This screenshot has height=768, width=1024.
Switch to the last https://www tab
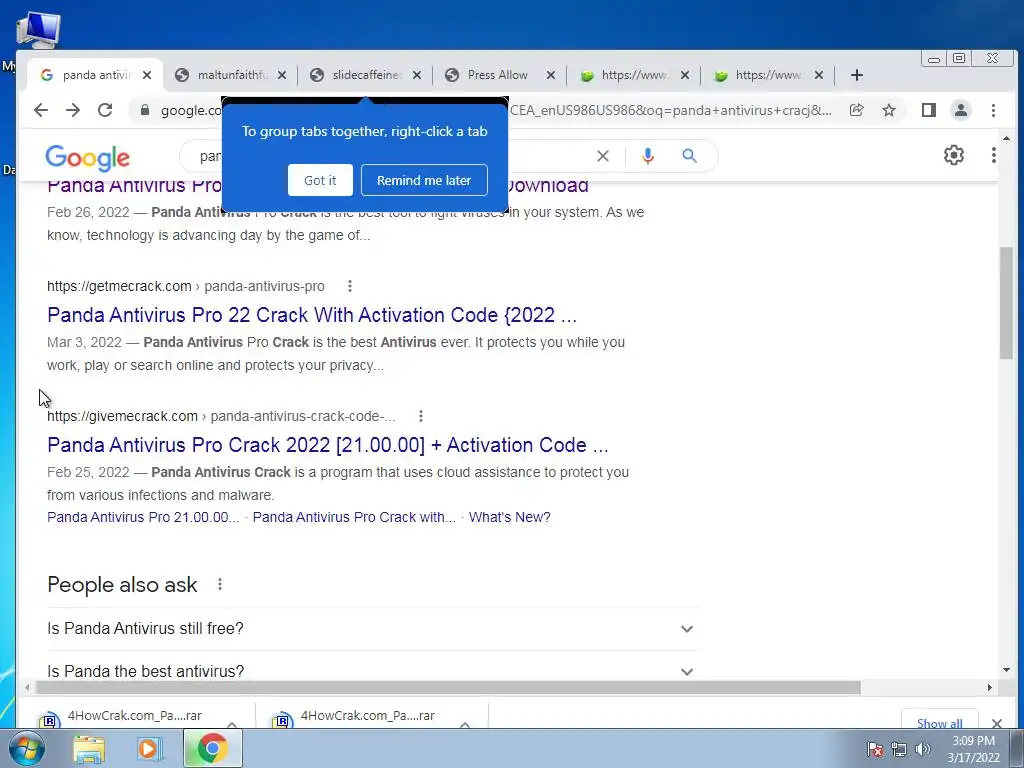click(x=767, y=75)
